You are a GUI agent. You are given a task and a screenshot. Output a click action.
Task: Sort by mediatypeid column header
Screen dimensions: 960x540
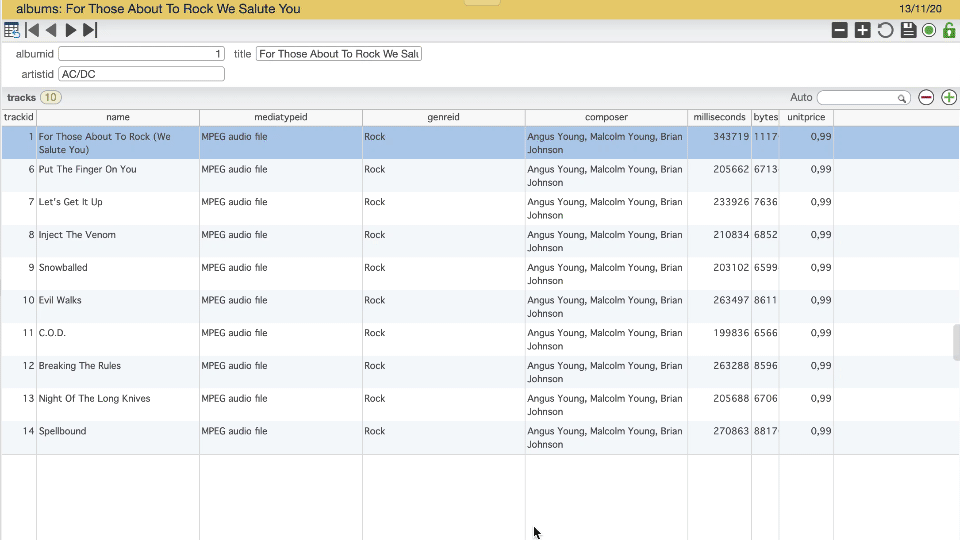(x=280, y=117)
